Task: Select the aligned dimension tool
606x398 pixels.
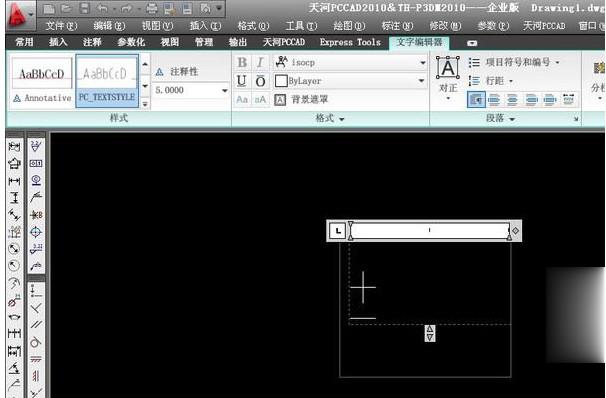Action: coord(14,215)
